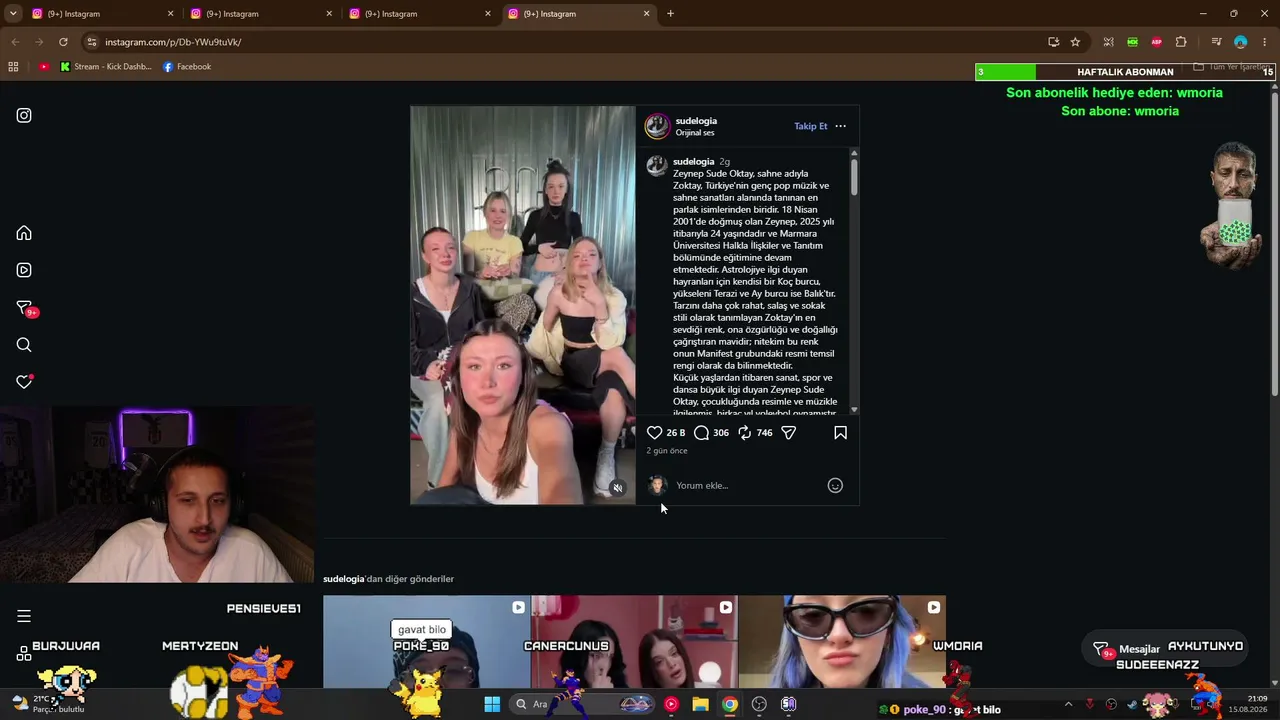Open middle related post thumbnail
Viewport: 1280px width, 720px height.
tap(634, 642)
